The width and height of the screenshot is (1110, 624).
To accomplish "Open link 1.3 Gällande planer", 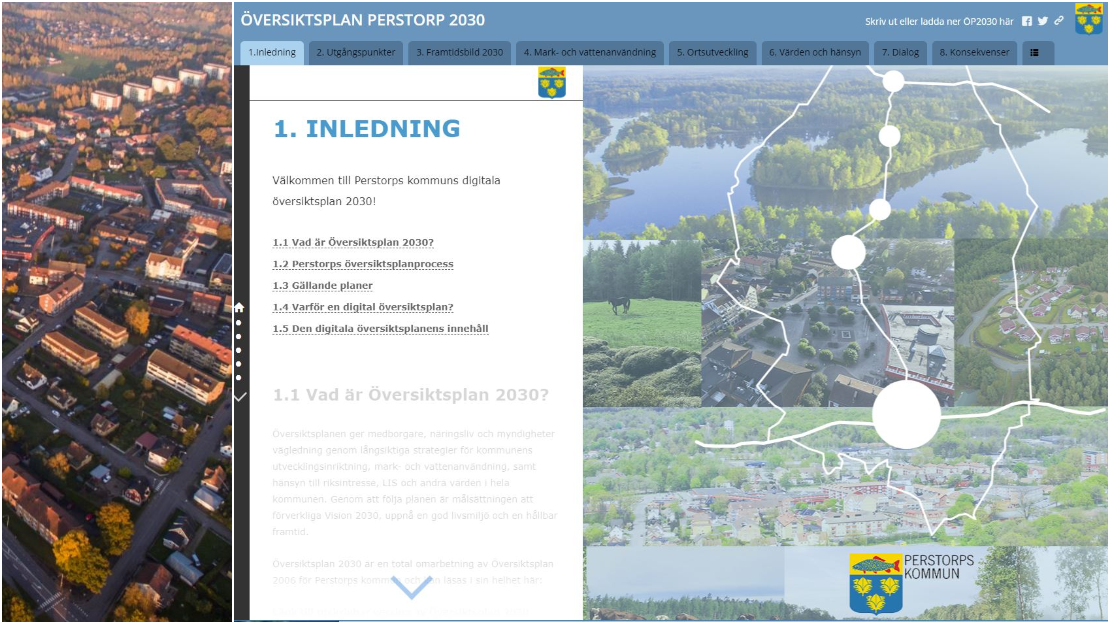I will tap(323, 285).
